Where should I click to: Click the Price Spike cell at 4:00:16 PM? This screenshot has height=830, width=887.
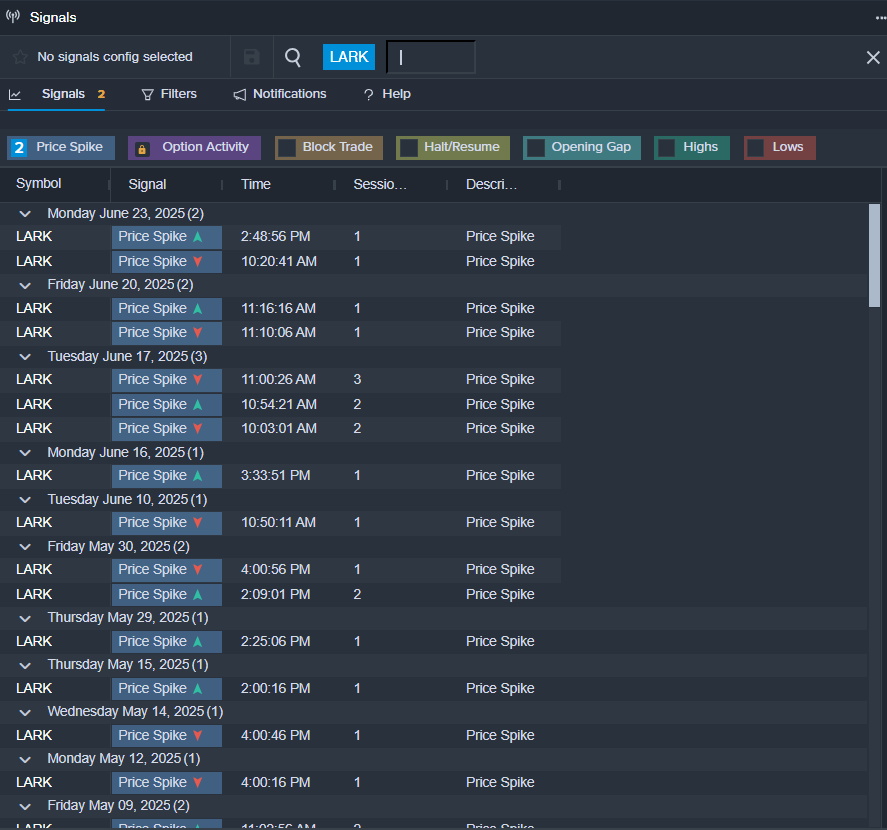(167, 782)
